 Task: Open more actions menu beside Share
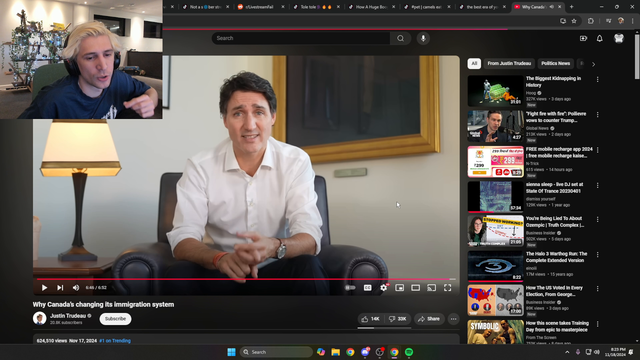[x=453, y=319]
